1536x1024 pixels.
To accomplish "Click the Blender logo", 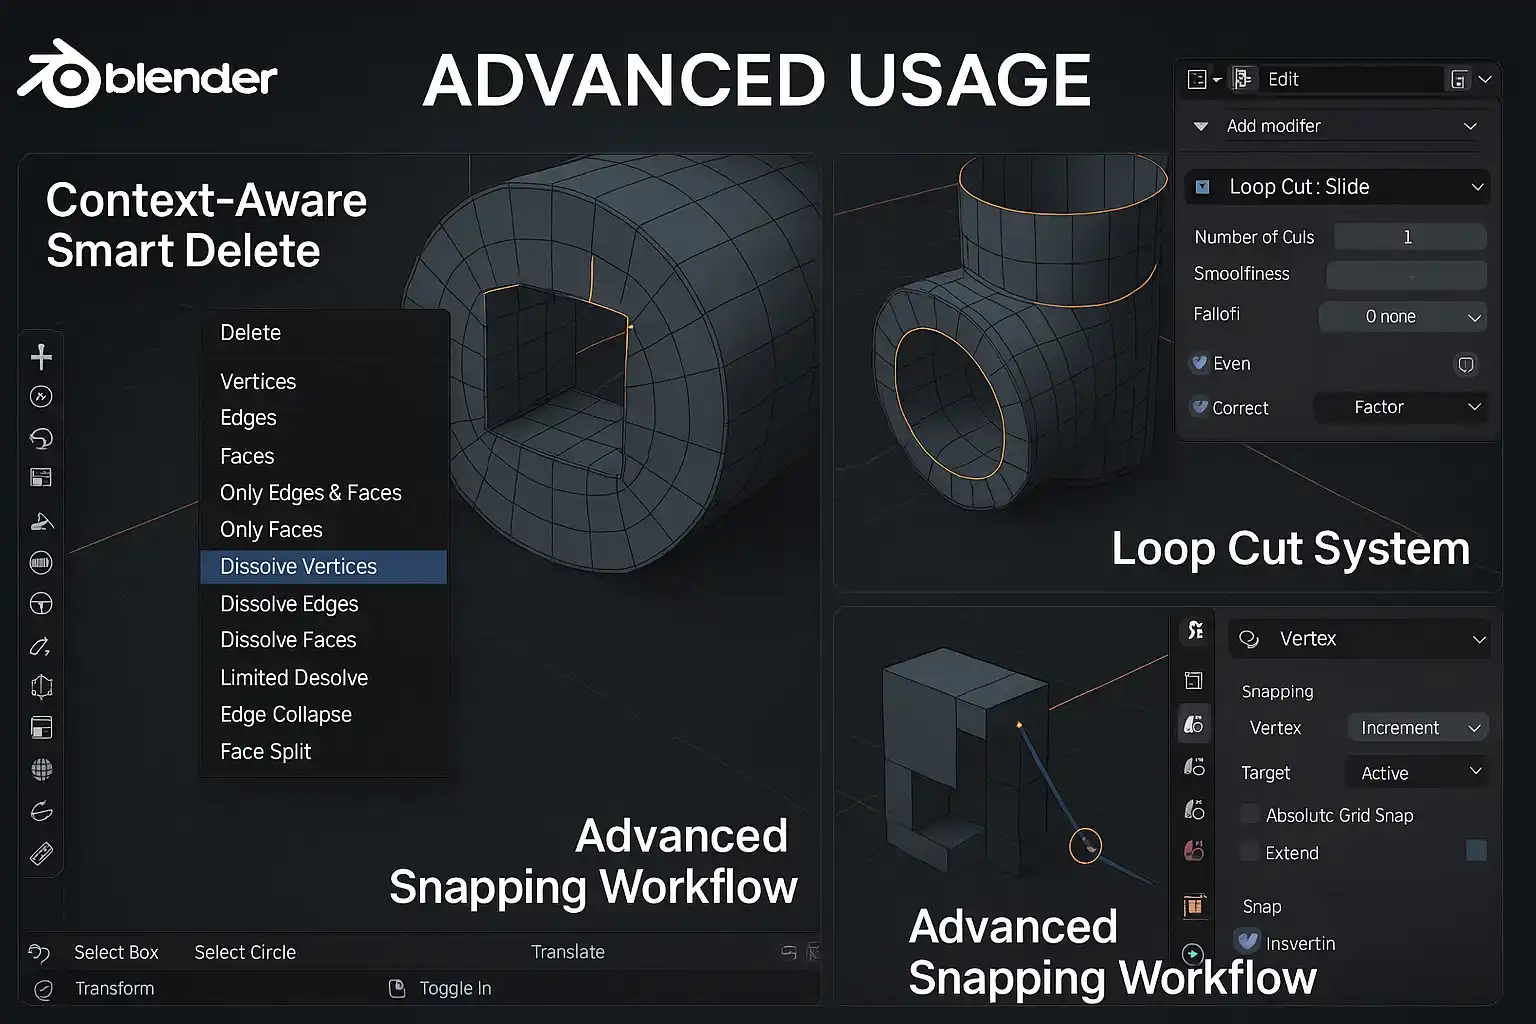I will pyautogui.click(x=147, y=75).
